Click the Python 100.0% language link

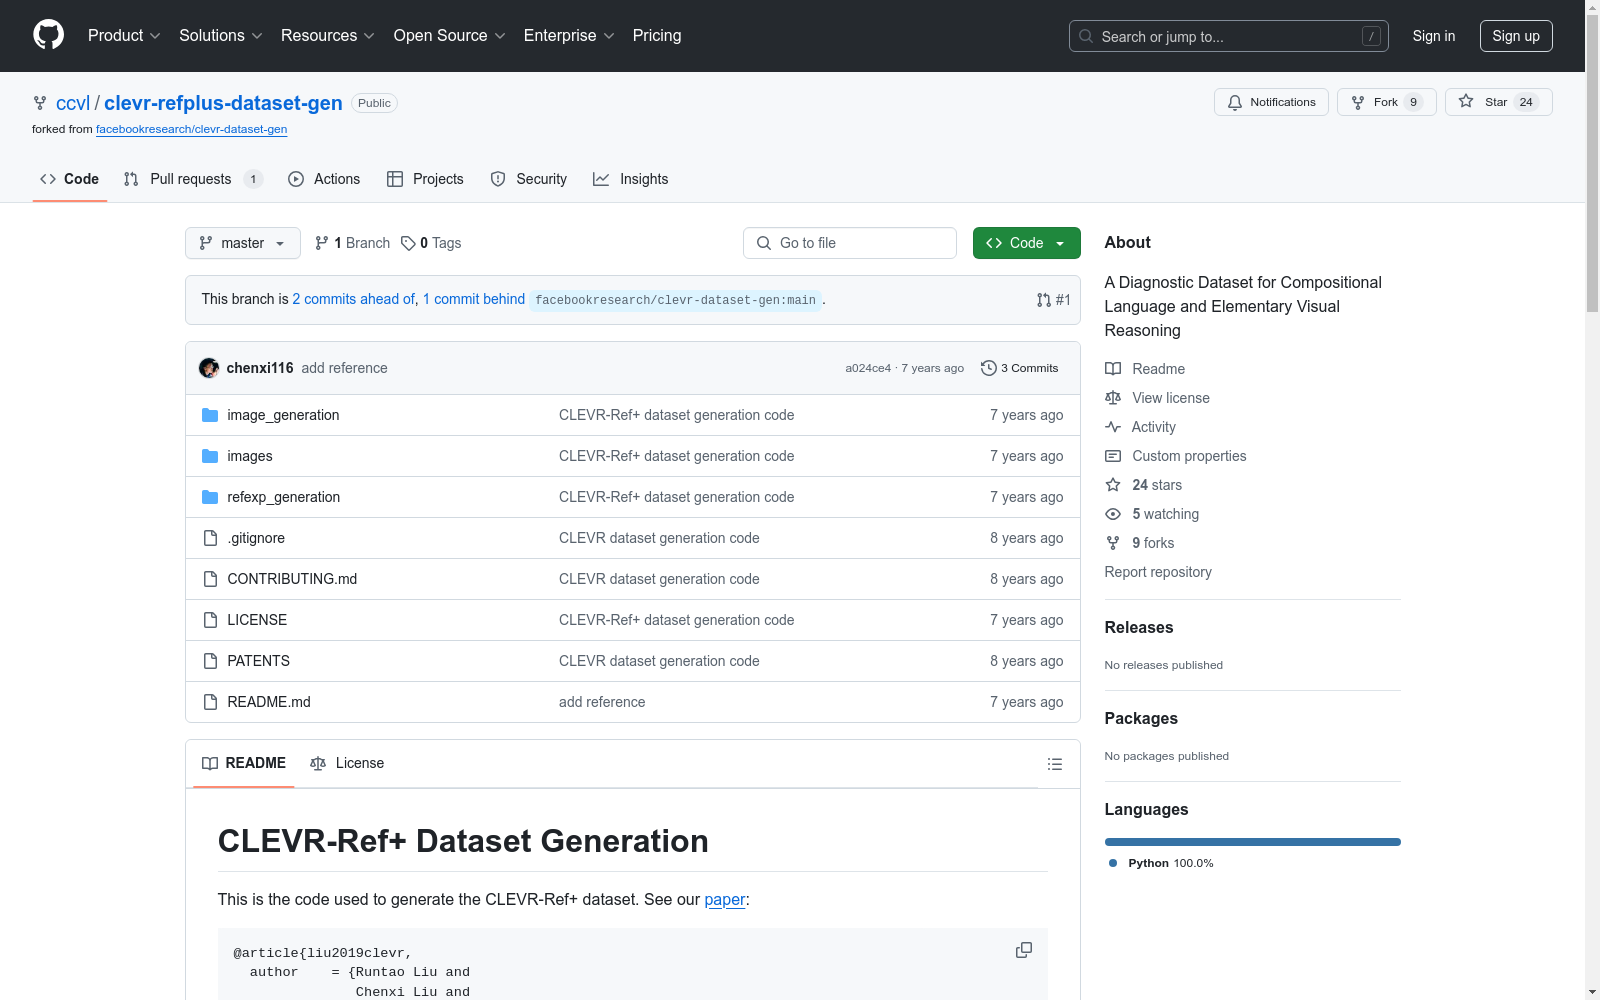tap(1161, 863)
